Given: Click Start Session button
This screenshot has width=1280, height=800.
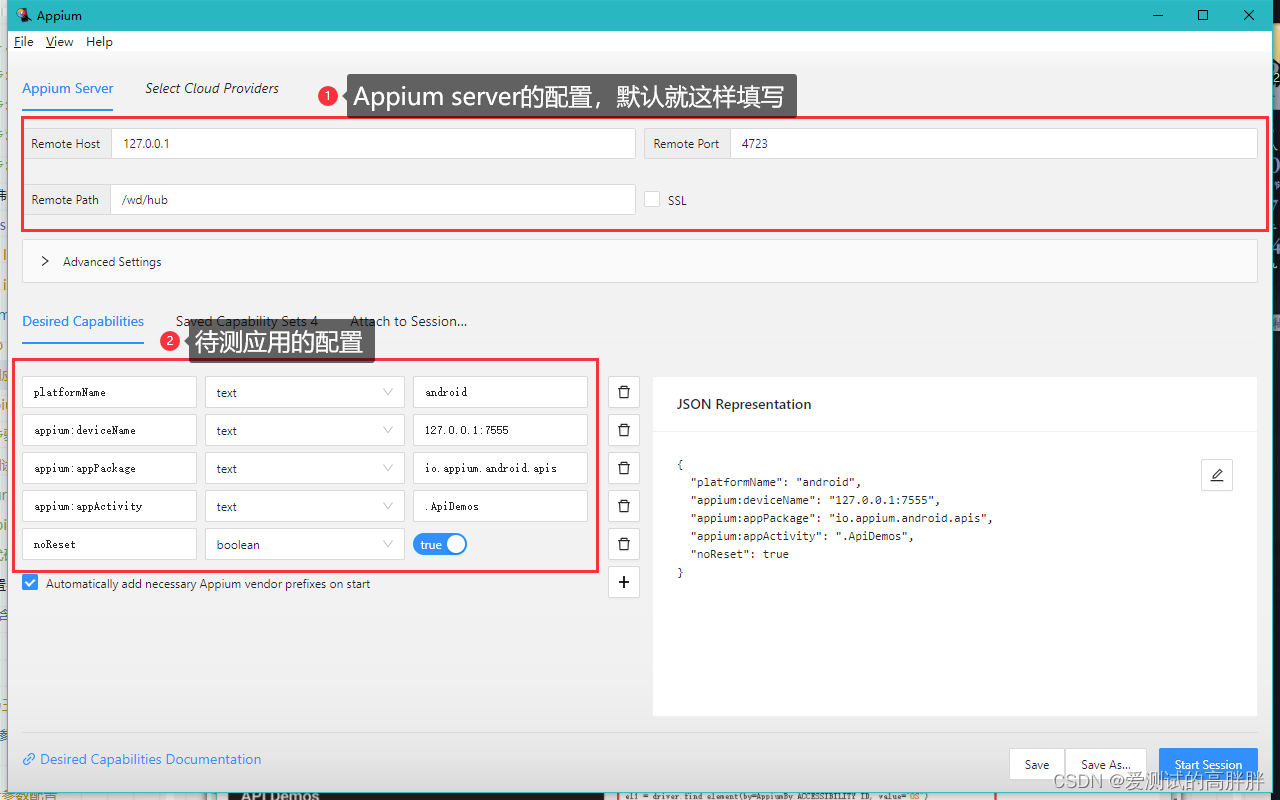Looking at the screenshot, I should (x=1208, y=764).
